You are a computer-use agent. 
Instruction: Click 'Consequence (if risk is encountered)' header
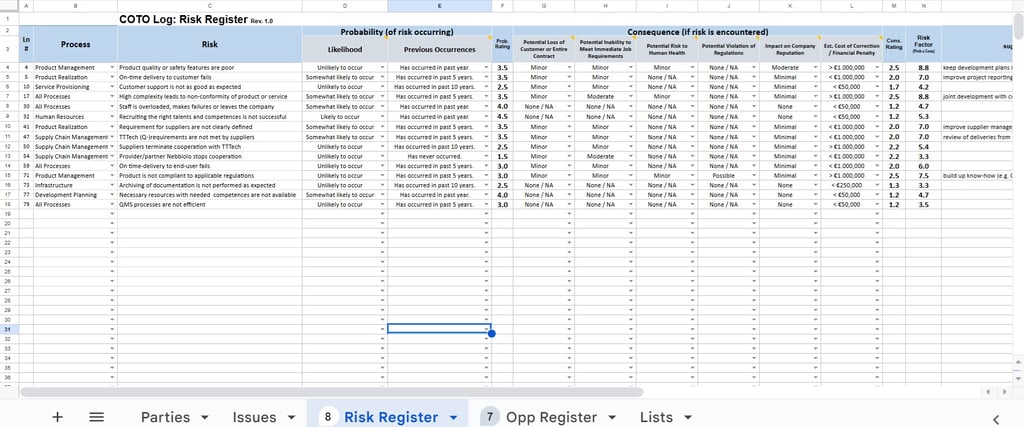(x=697, y=31)
